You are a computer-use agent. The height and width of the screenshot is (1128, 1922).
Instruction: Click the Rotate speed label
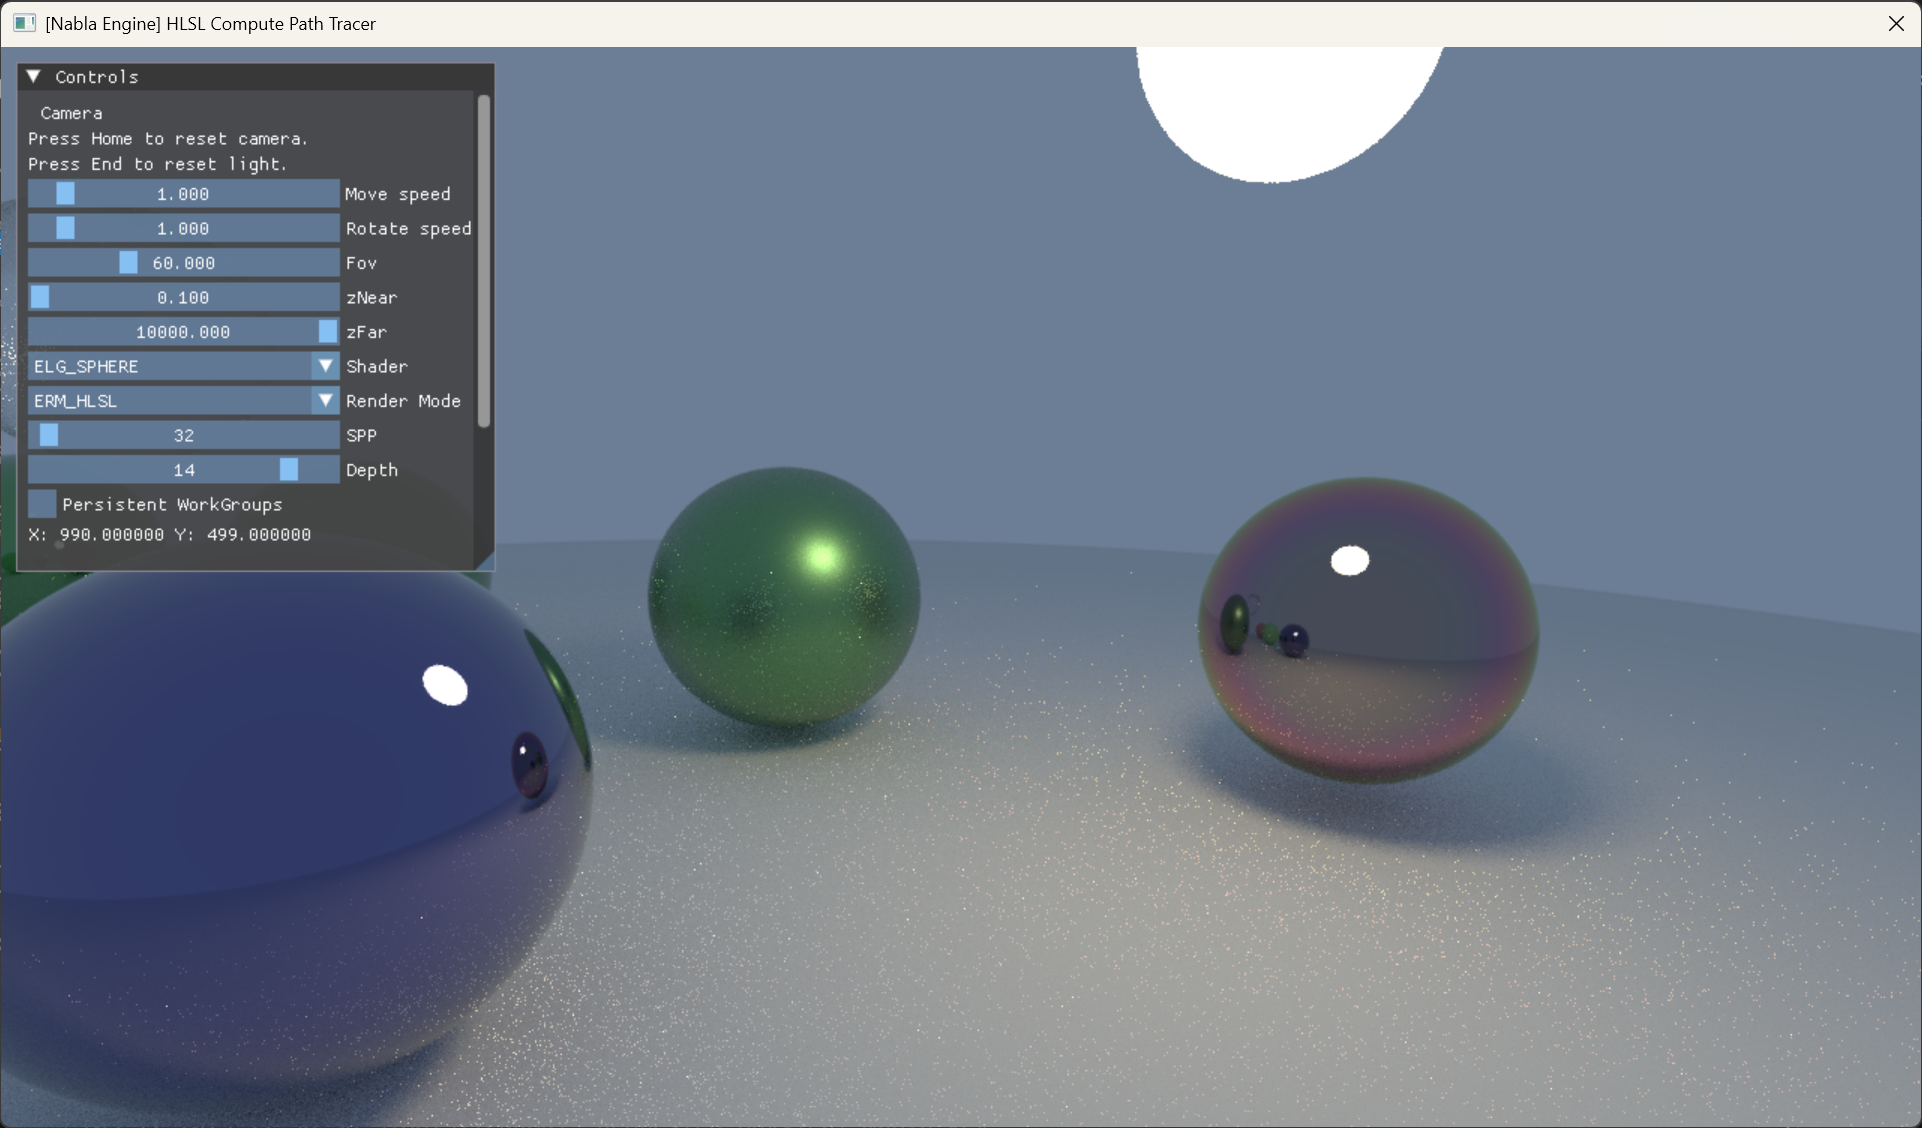[408, 229]
